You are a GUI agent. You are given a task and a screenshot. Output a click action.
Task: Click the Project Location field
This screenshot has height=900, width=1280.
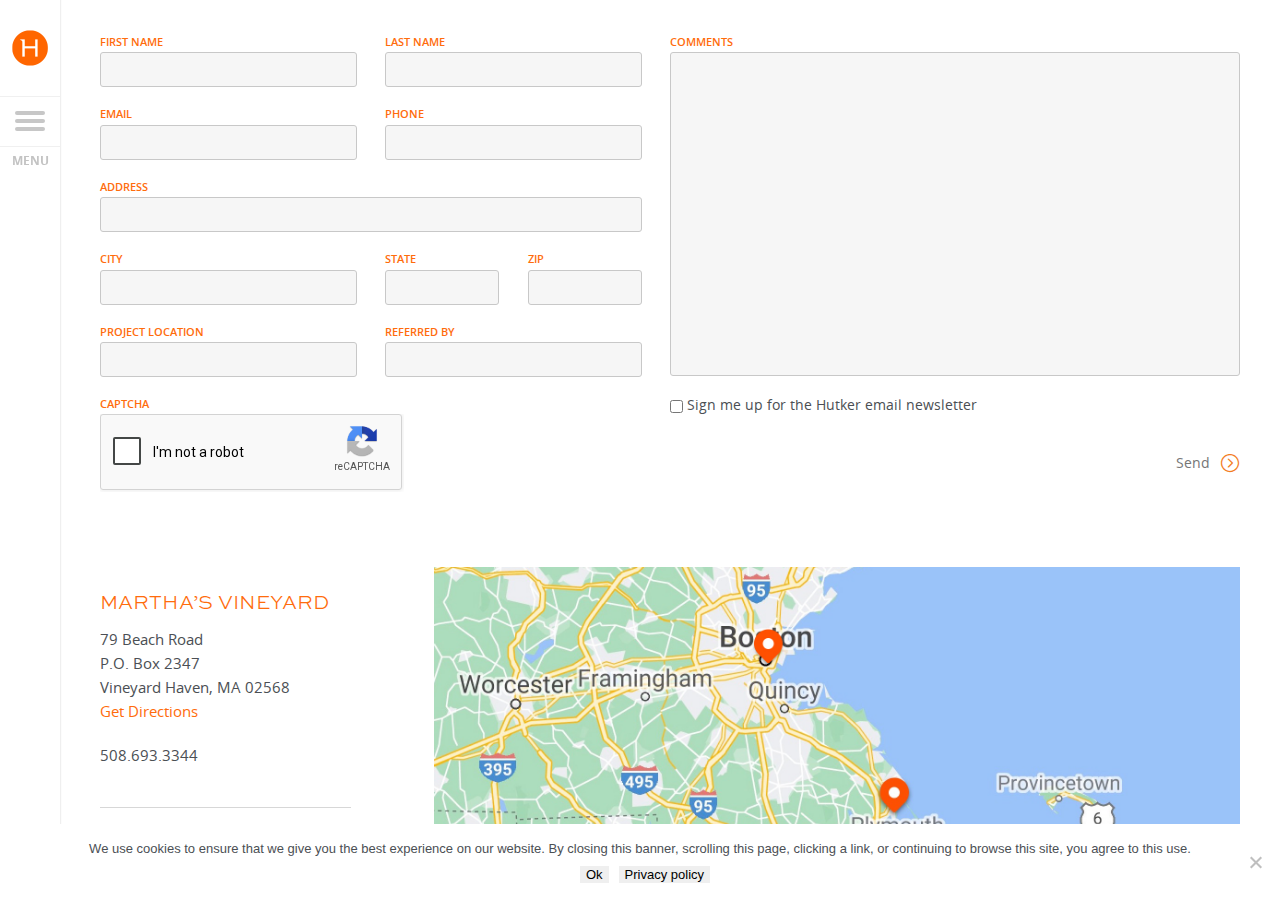click(228, 360)
